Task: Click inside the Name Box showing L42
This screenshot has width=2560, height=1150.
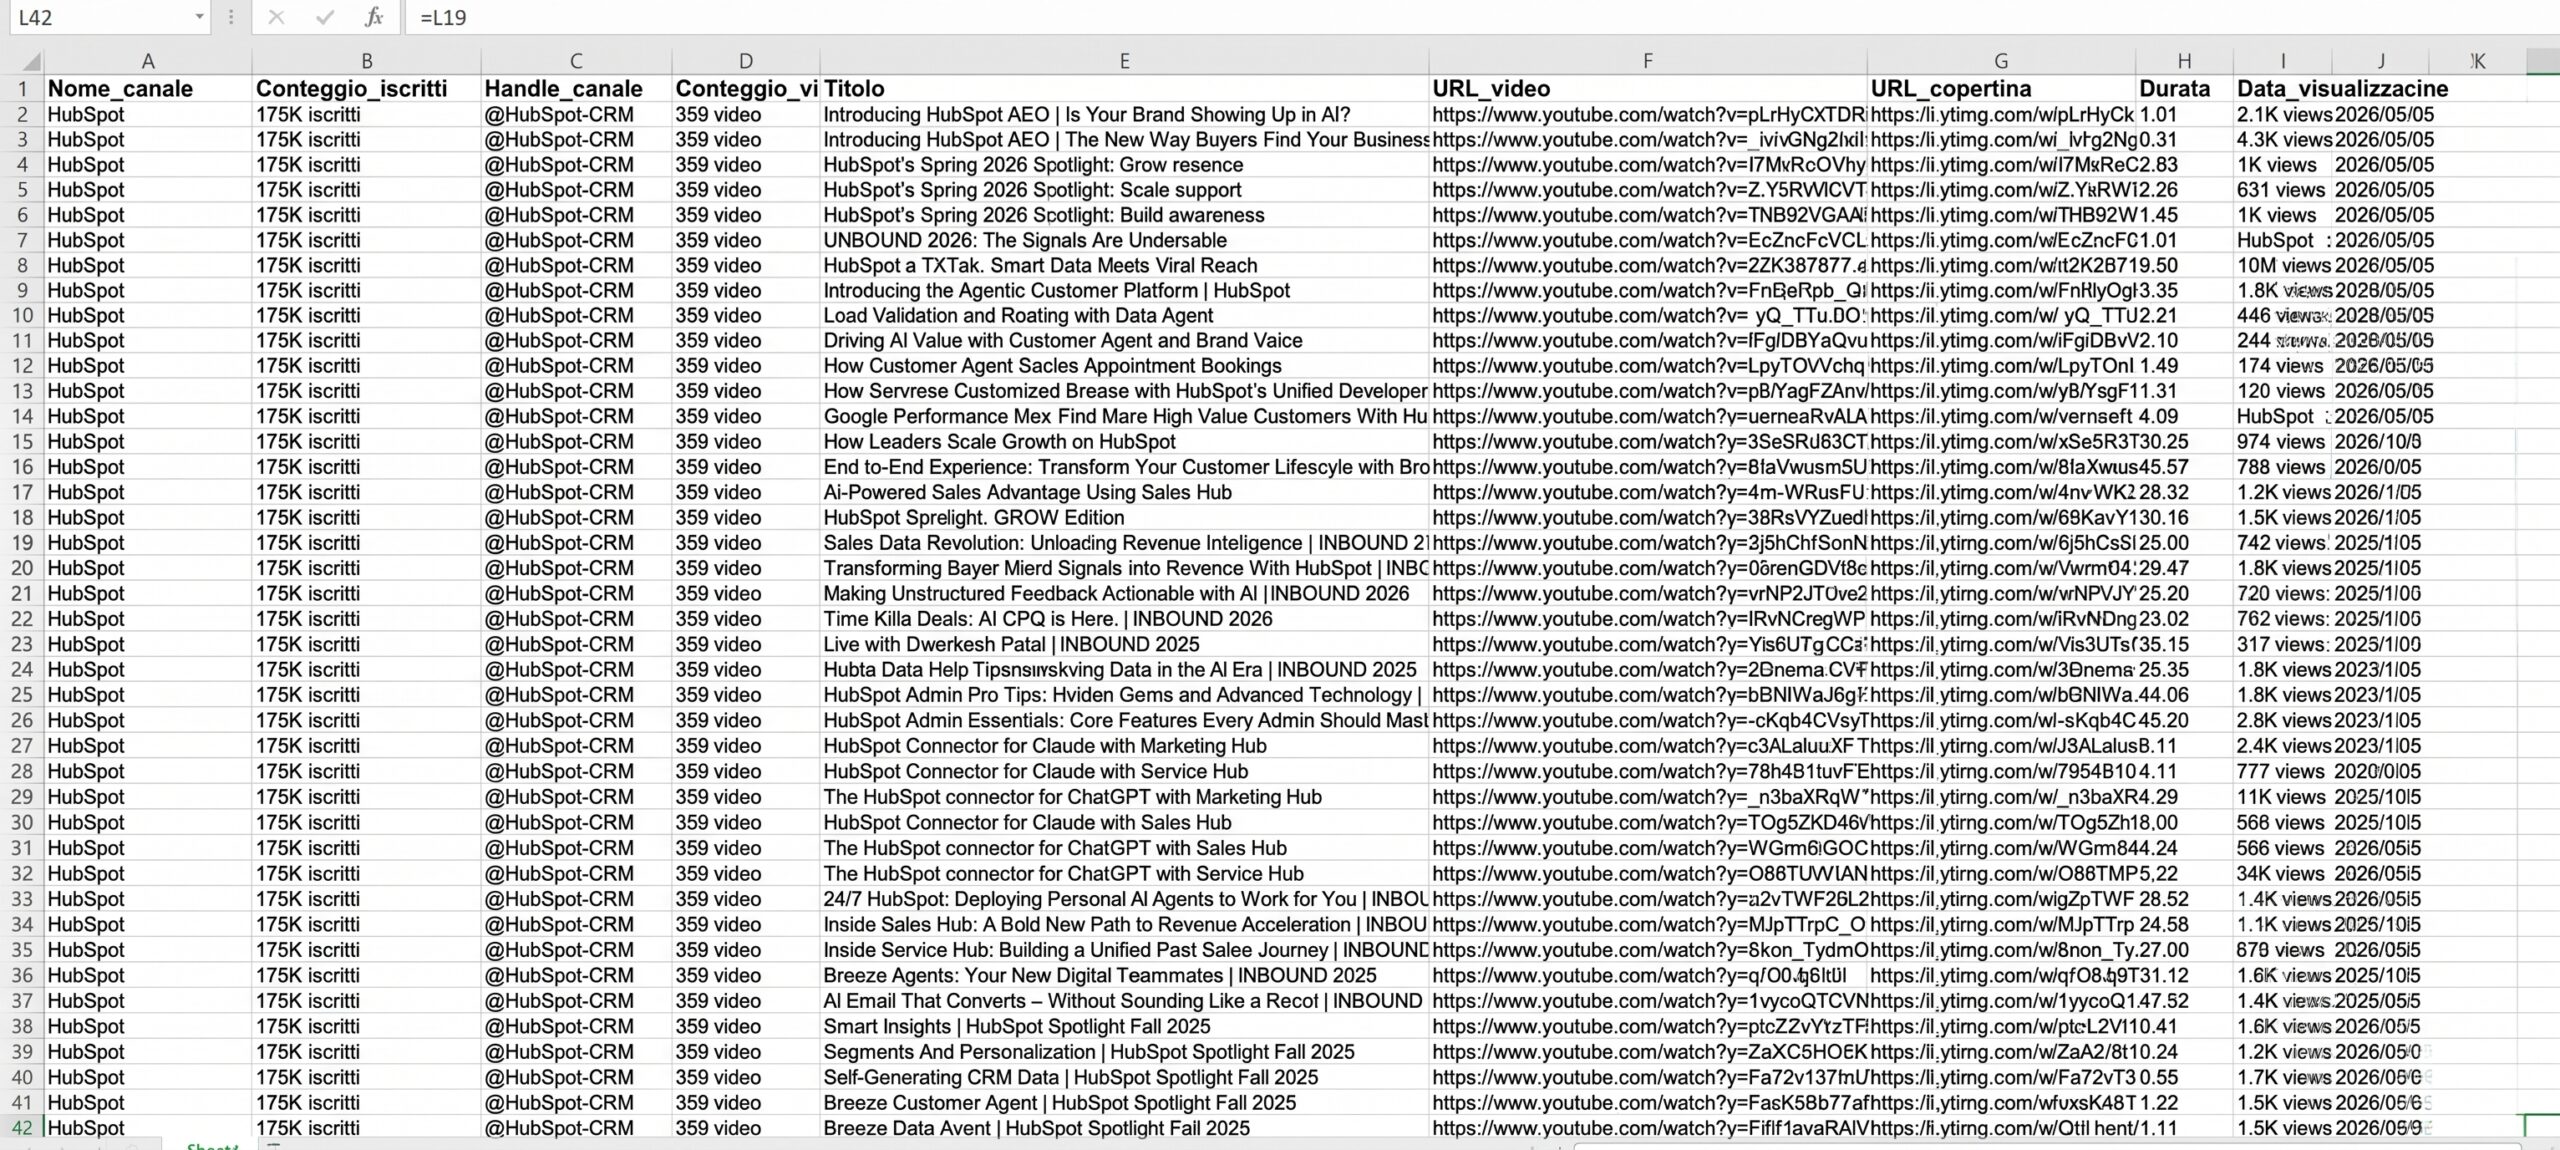Action: click(100, 17)
